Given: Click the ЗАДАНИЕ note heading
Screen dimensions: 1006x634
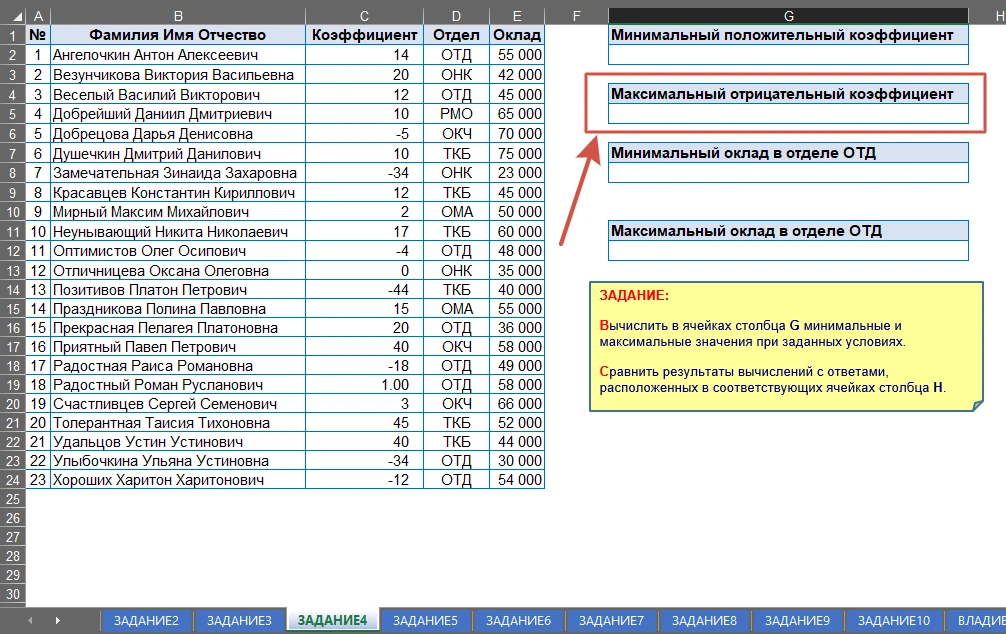Looking at the screenshot, I should [x=634, y=296].
